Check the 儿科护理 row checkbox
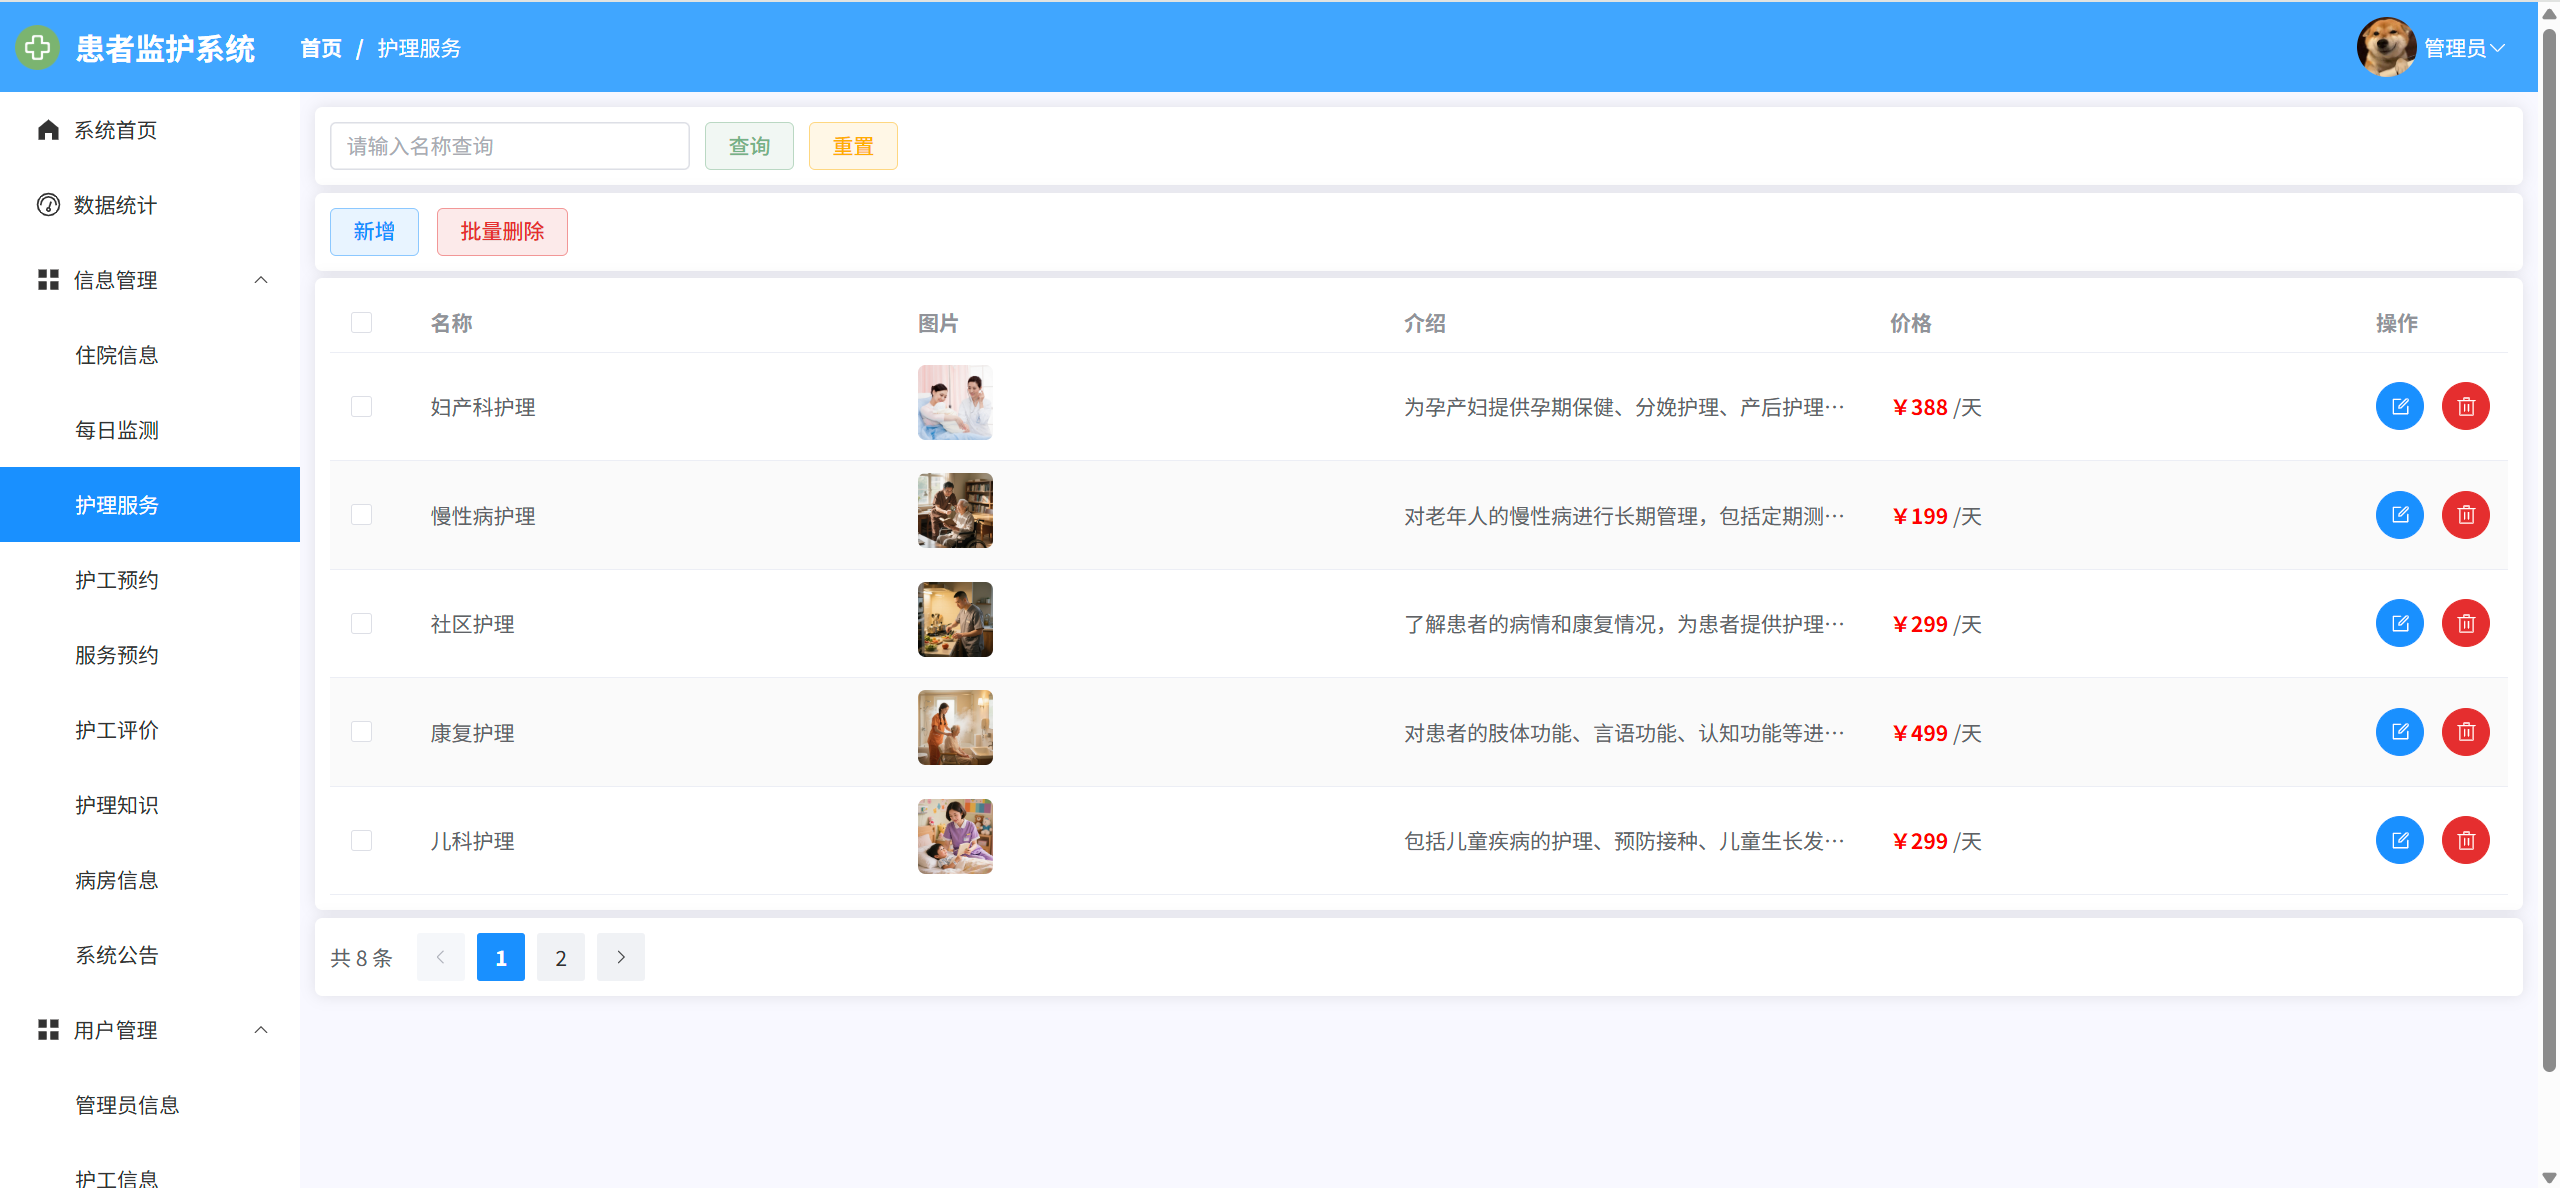The image size is (2560, 1188). pyautogui.click(x=361, y=840)
